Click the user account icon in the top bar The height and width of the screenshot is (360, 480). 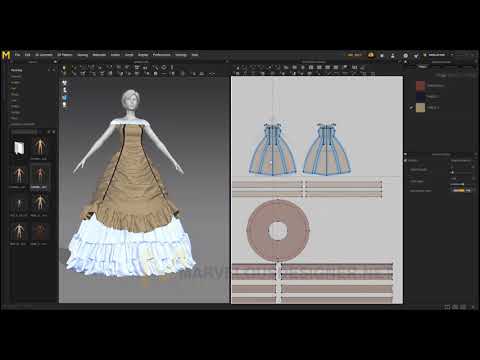393,55
